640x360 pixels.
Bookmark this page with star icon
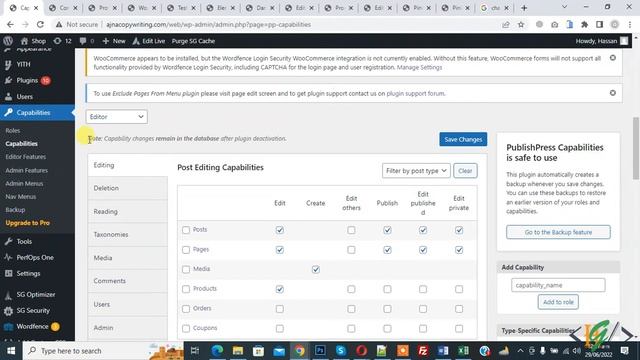521,24
